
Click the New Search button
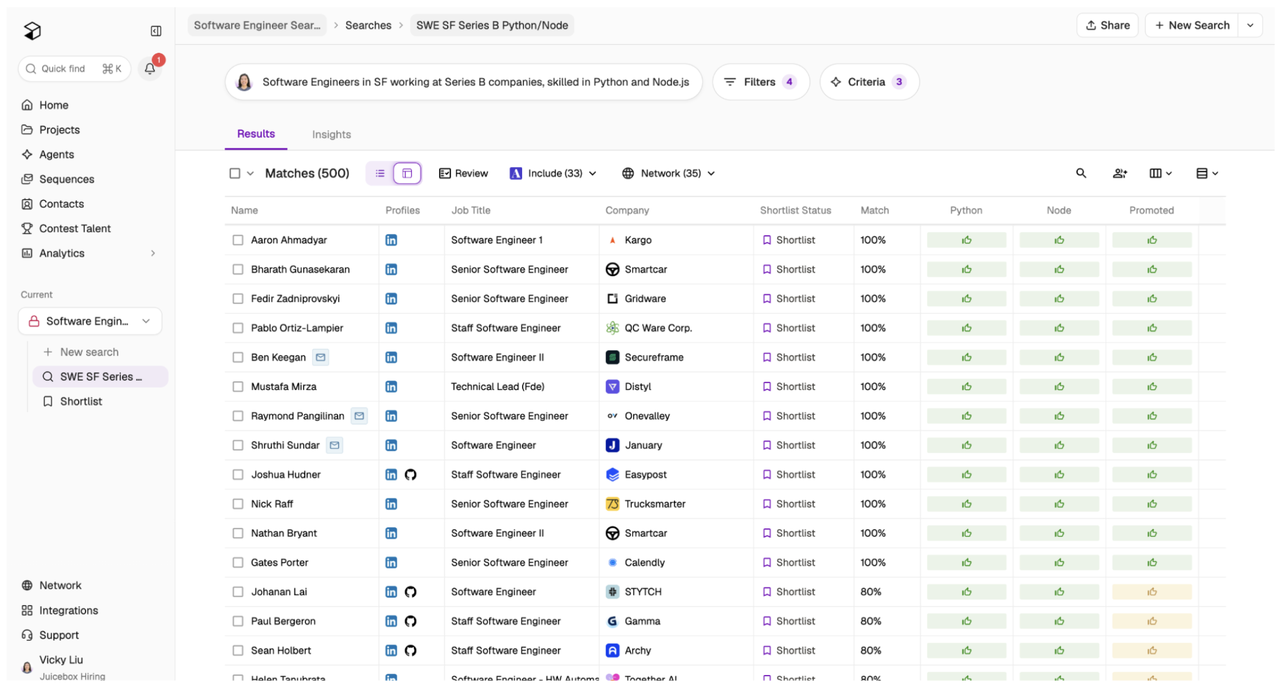click(x=1192, y=25)
